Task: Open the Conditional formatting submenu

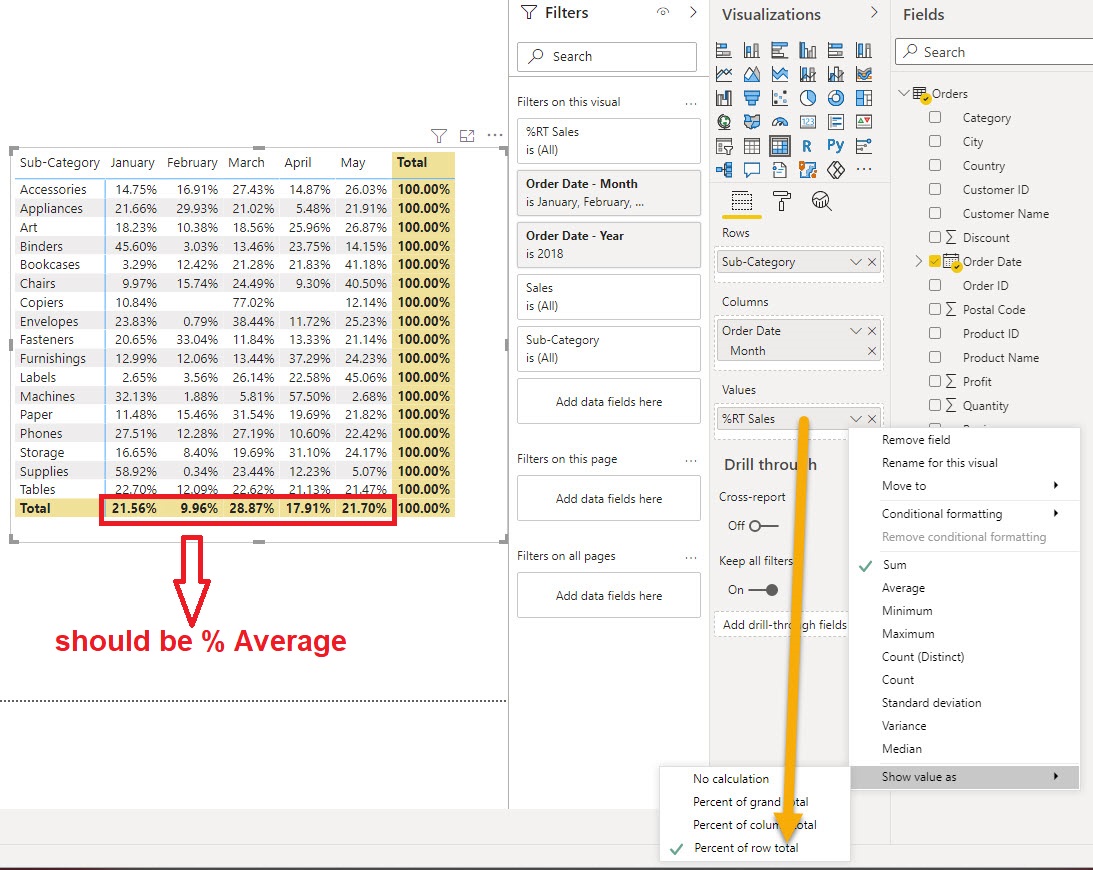Action: 965,514
